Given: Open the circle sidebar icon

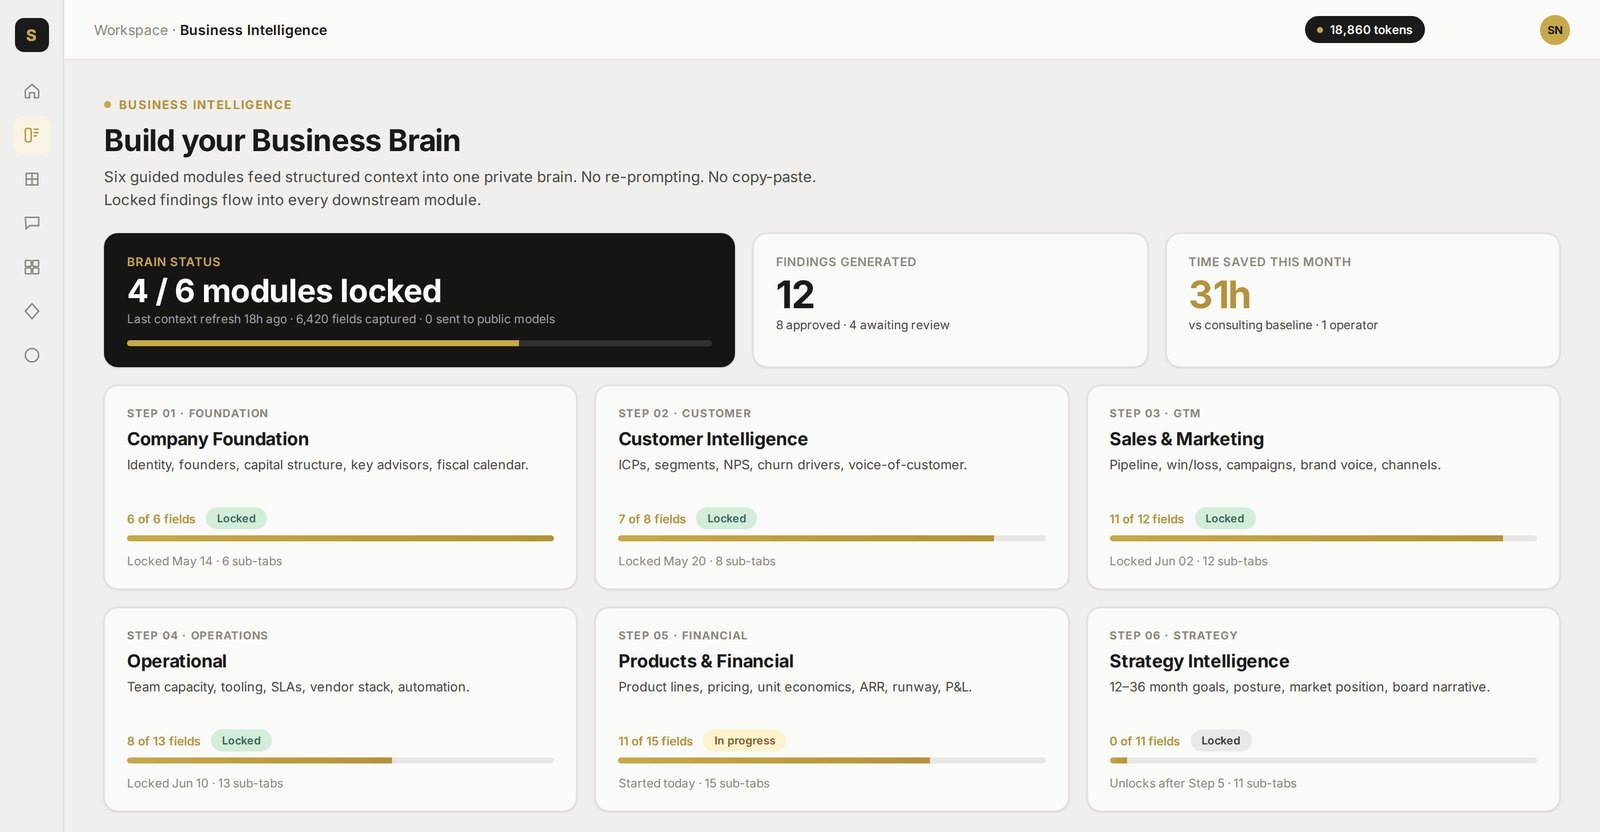Looking at the screenshot, I should pyautogui.click(x=32, y=355).
